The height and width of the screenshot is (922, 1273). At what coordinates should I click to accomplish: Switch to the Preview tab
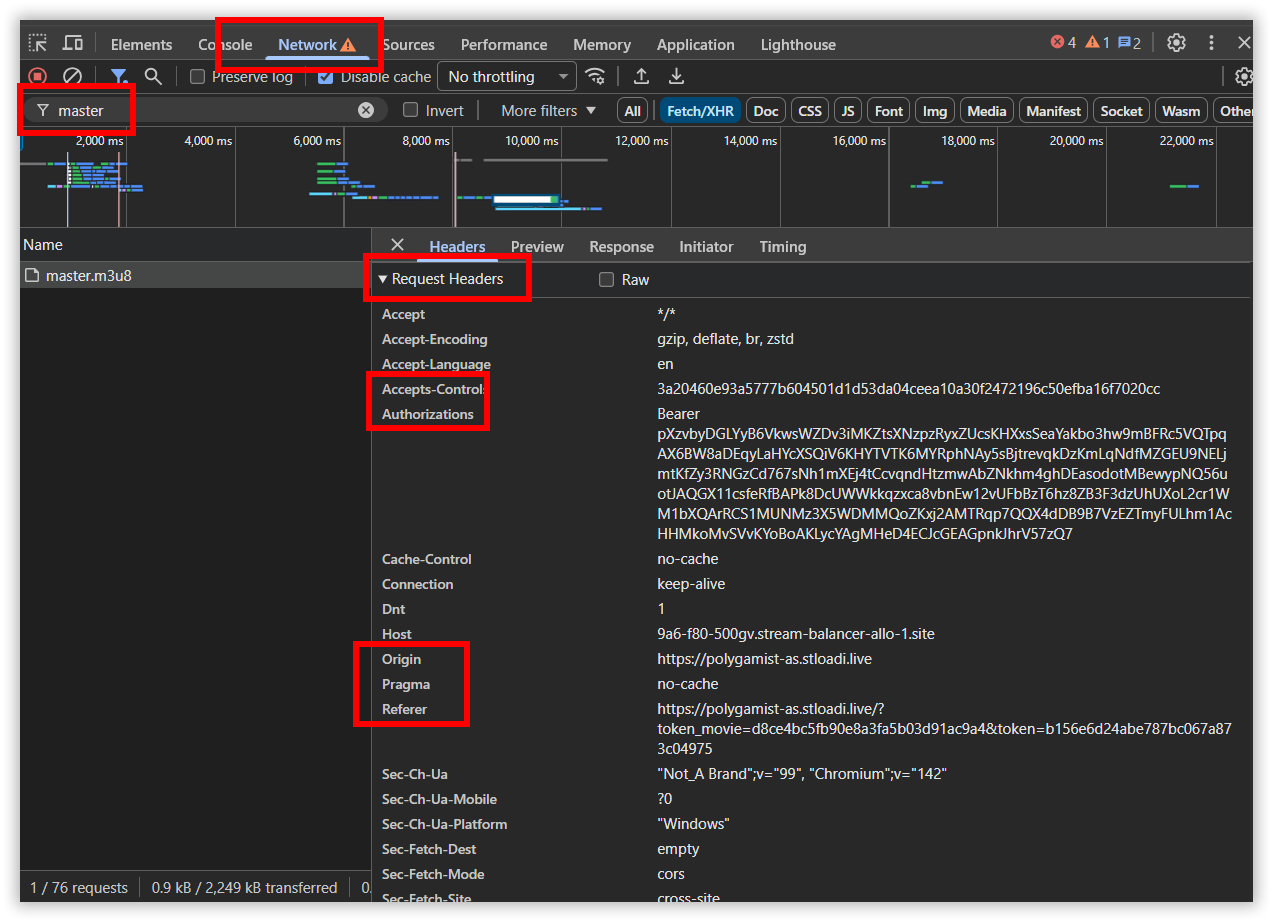coord(537,246)
